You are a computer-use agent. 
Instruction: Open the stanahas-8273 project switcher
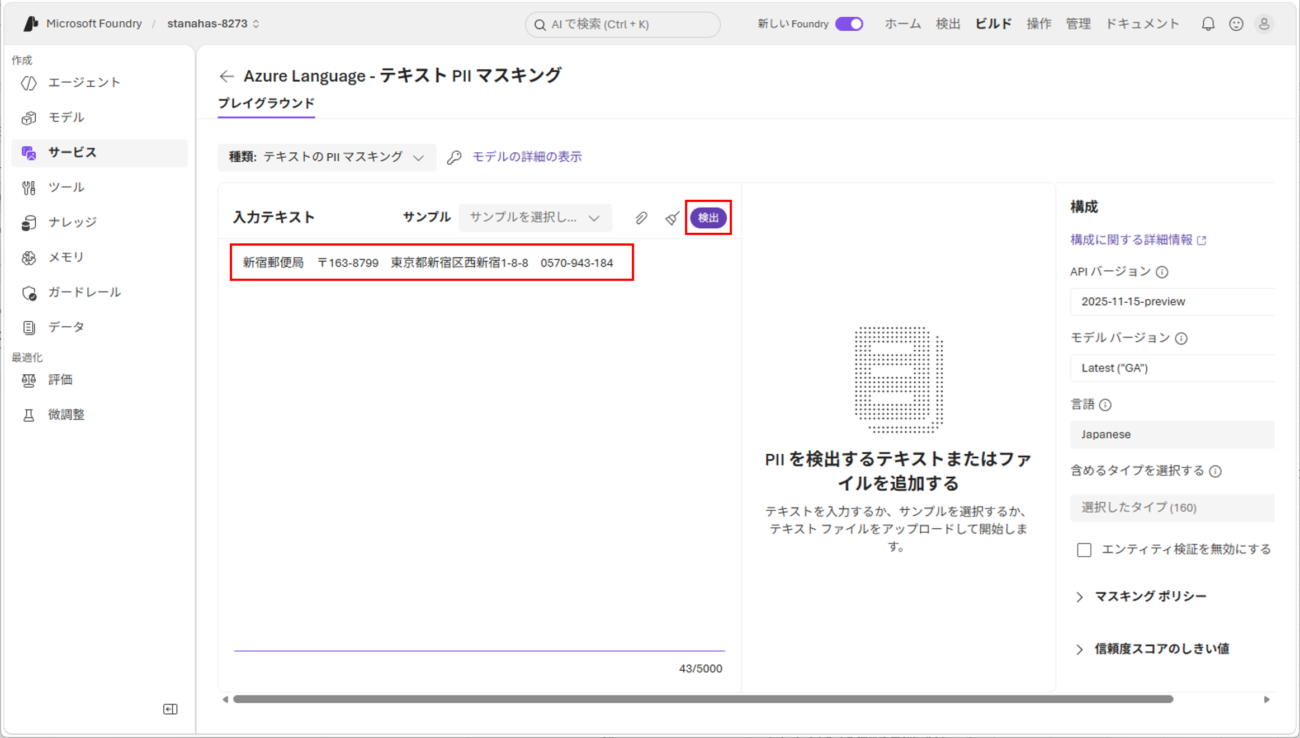coord(214,24)
